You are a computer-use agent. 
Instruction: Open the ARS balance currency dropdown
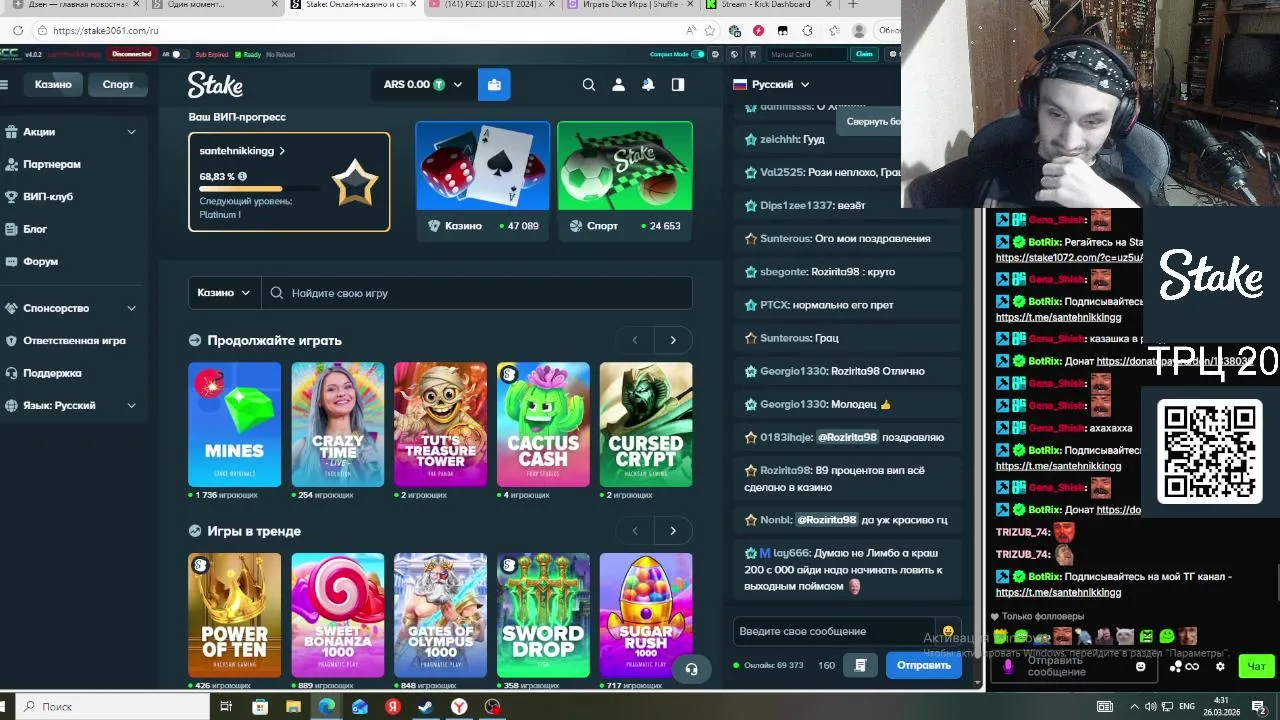(x=423, y=85)
